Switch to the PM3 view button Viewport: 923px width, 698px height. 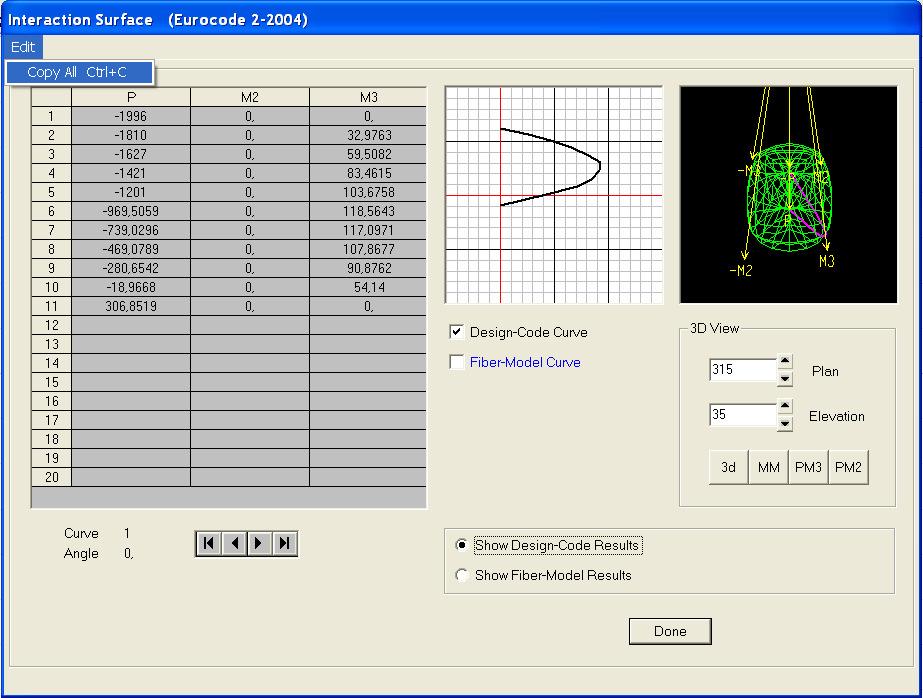(x=808, y=467)
